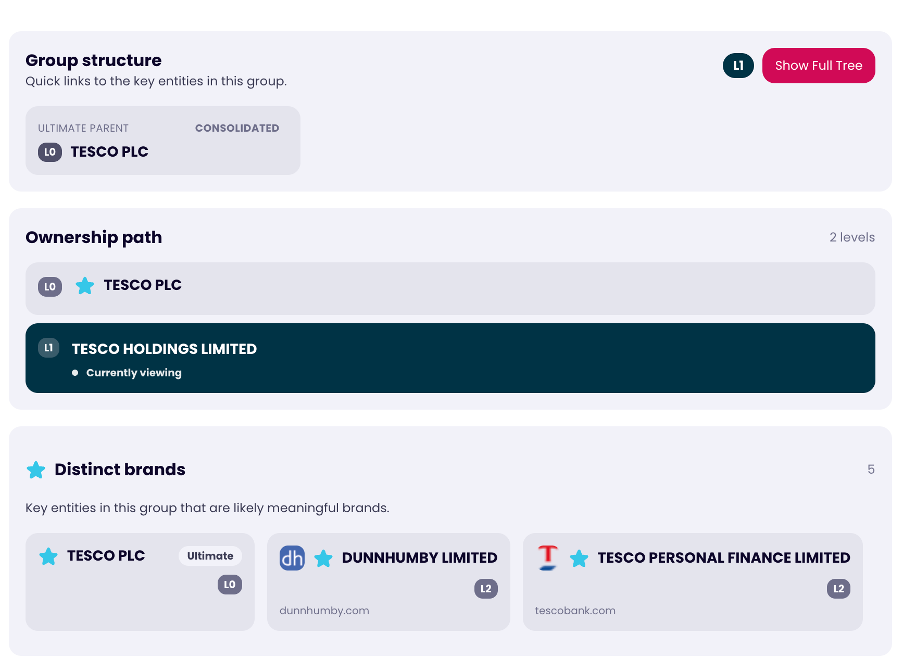The width and height of the screenshot is (904, 660).
Task: Click the L0 badge in Group structure card
Action: click(50, 153)
